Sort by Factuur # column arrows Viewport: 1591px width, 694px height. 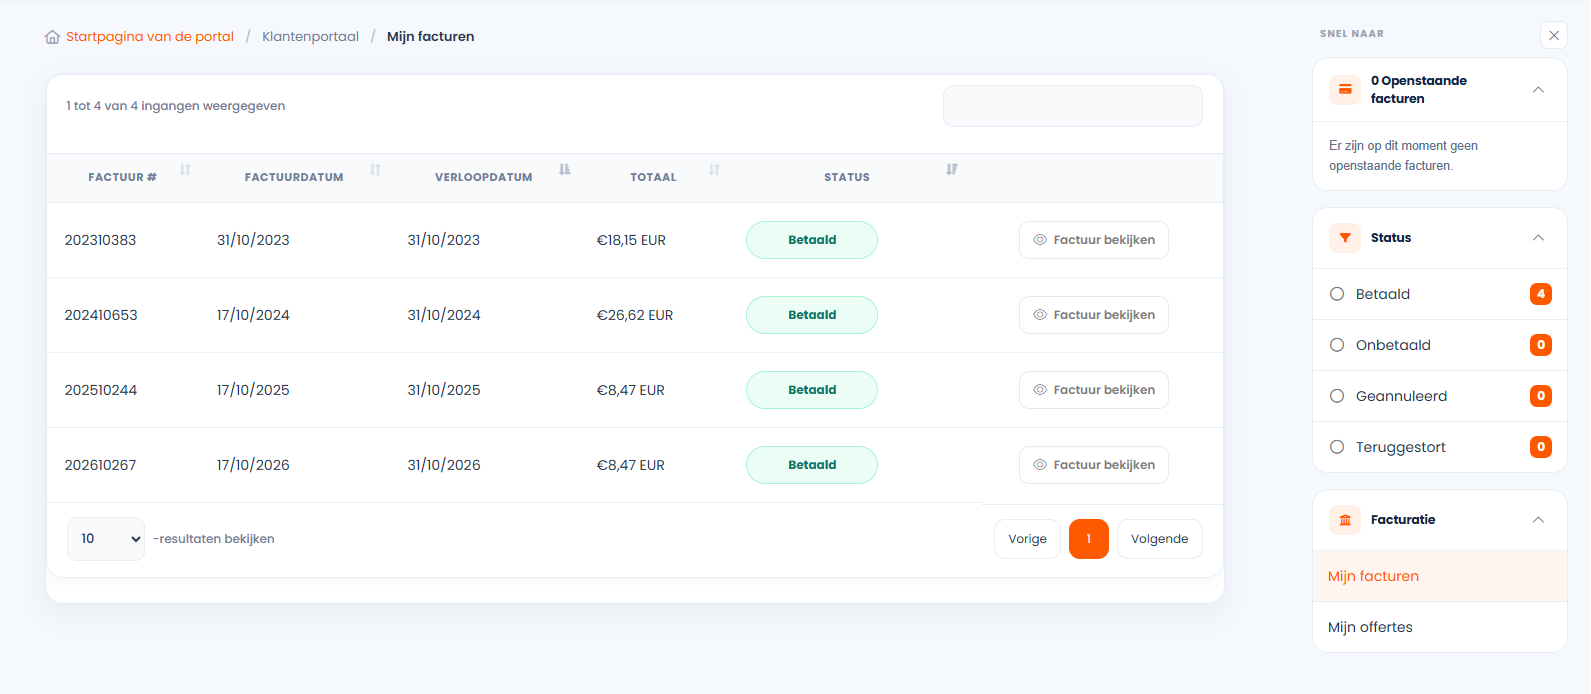[x=185, y=170]
